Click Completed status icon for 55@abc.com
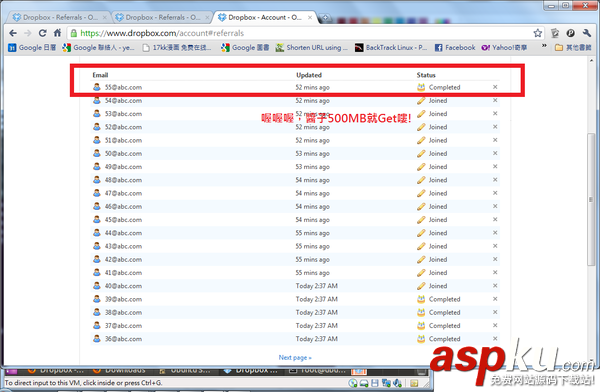This screenshot has width=600, height=392. 421,87
